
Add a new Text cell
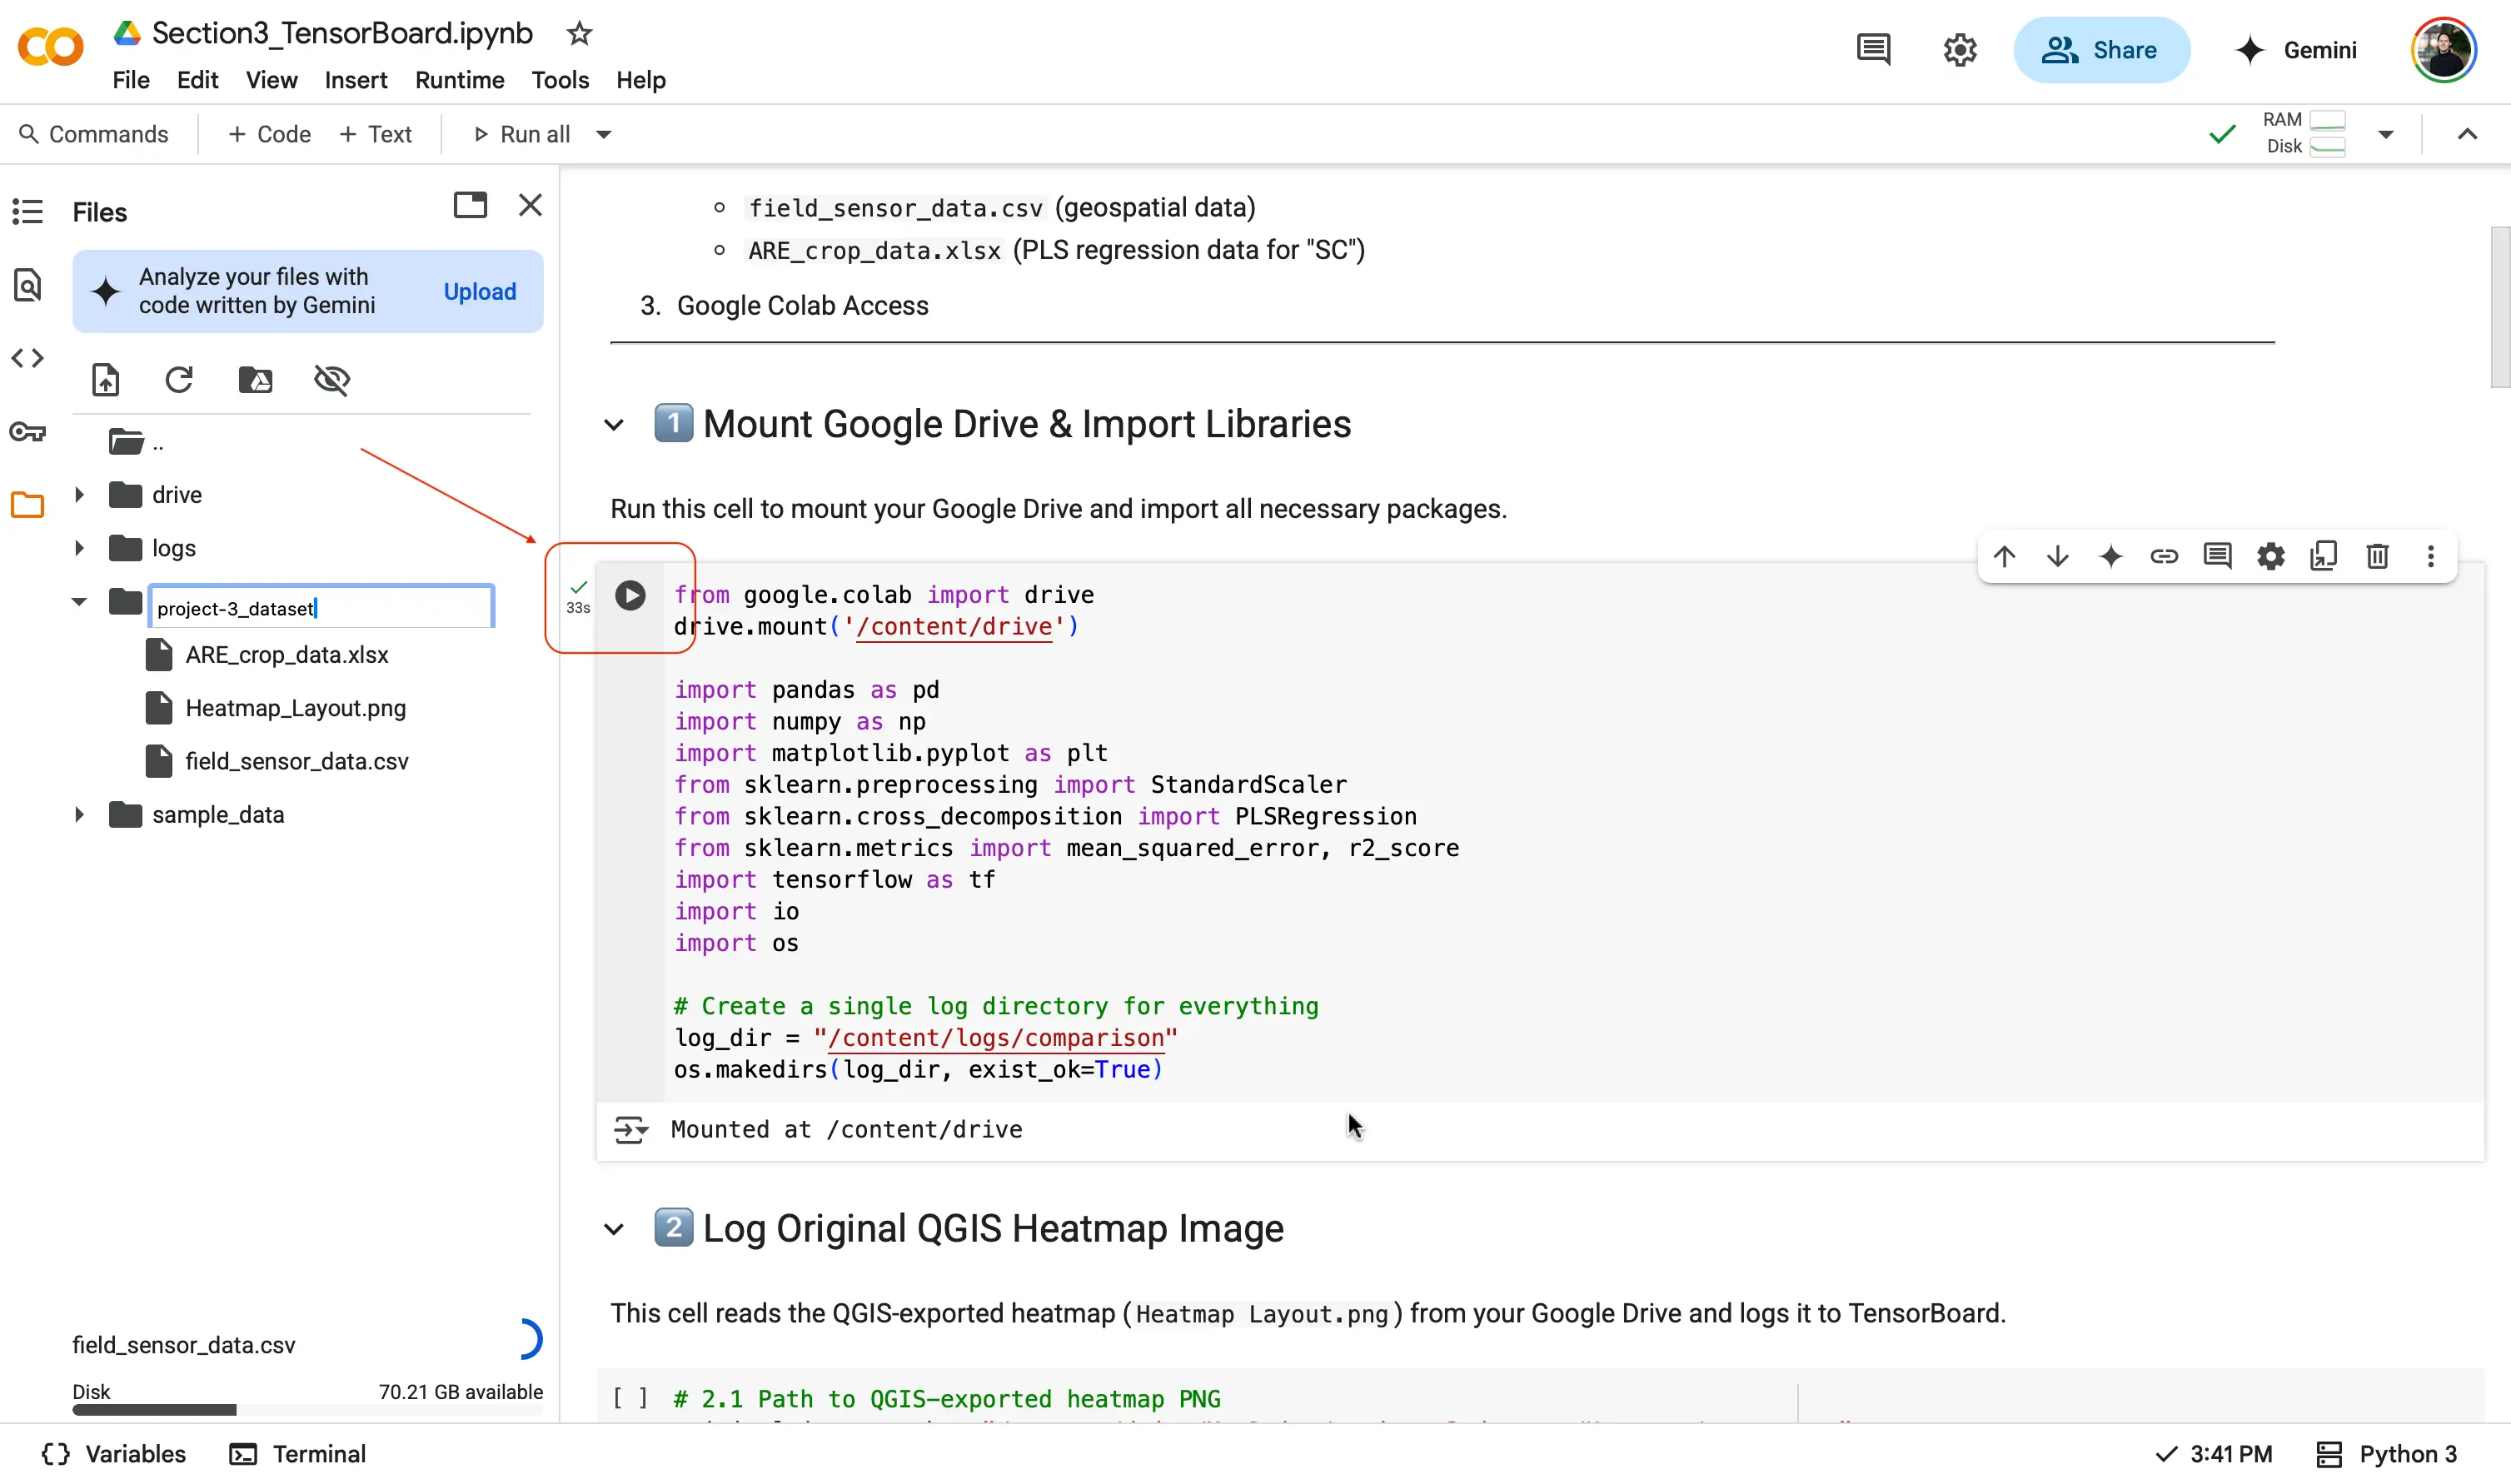[x=376, y=134]
